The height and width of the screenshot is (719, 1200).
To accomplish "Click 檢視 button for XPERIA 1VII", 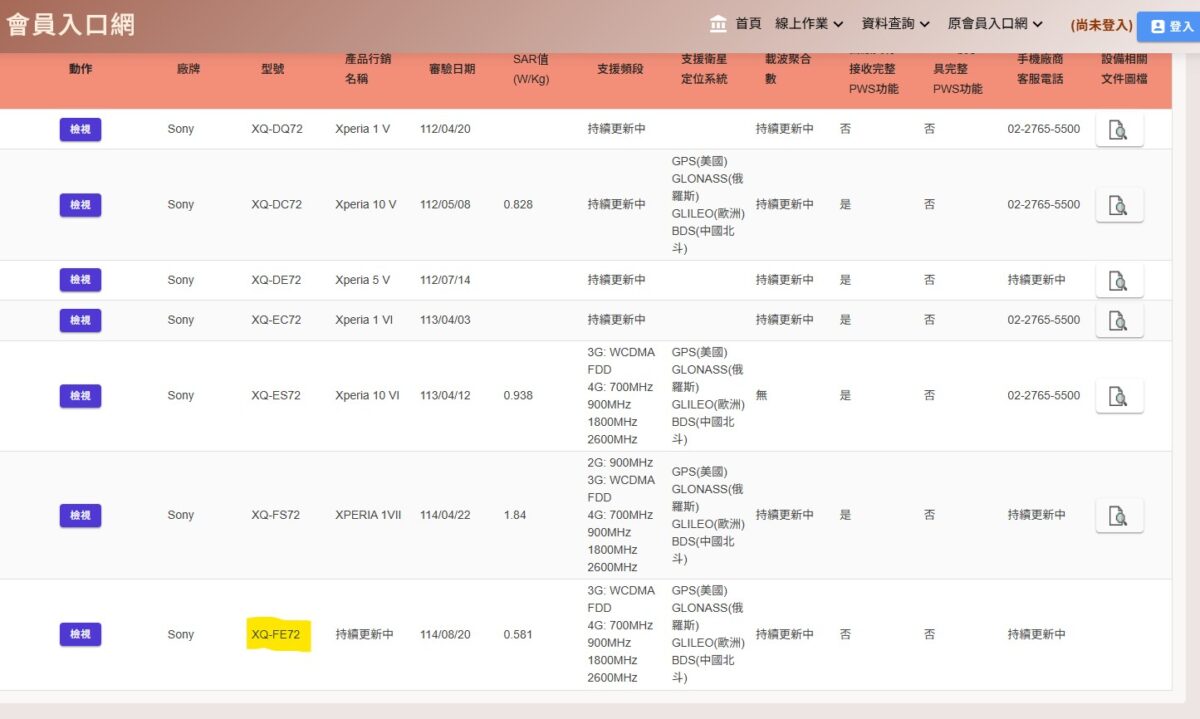I will click(80, 515).
